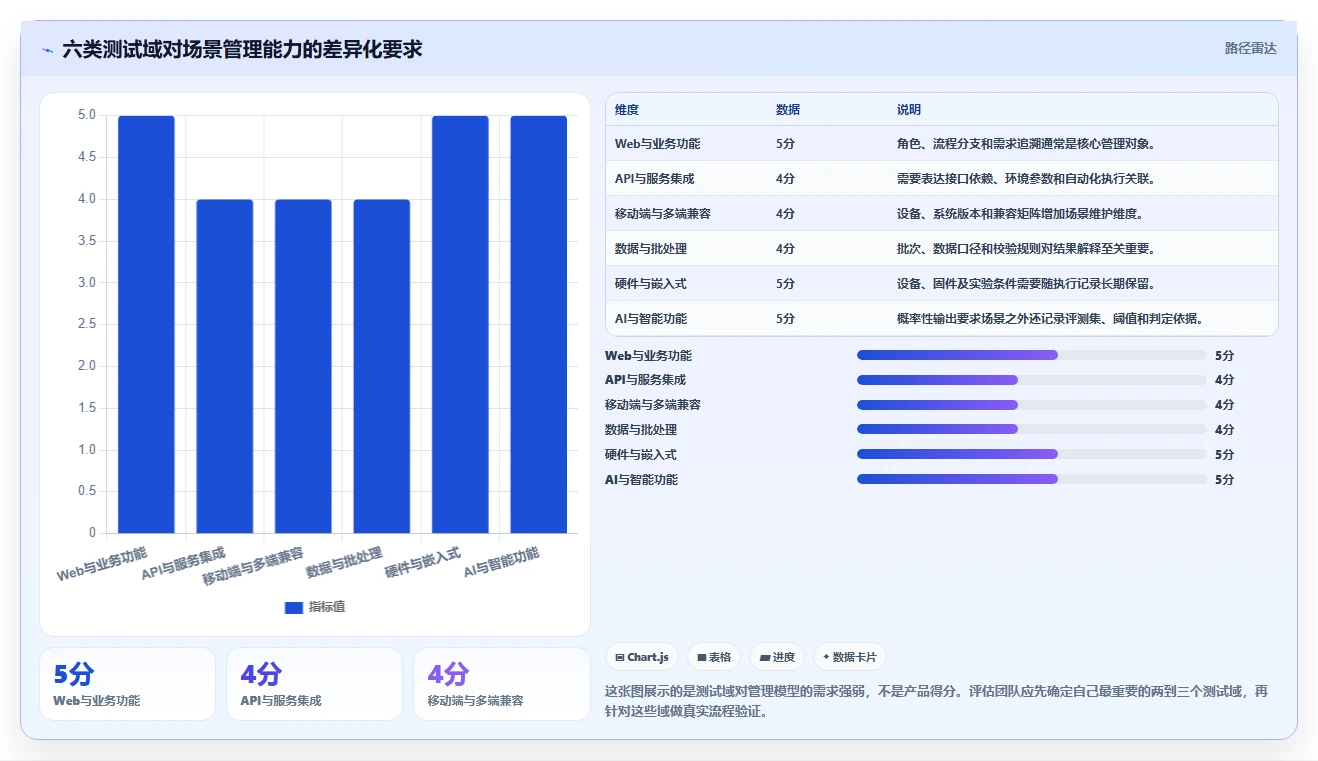Click the 硬件与嵌入式 x-axis label
Image resolution: width=1318 pixels, height=761 pixels.
pyautogui.click(x=422, y=563)
